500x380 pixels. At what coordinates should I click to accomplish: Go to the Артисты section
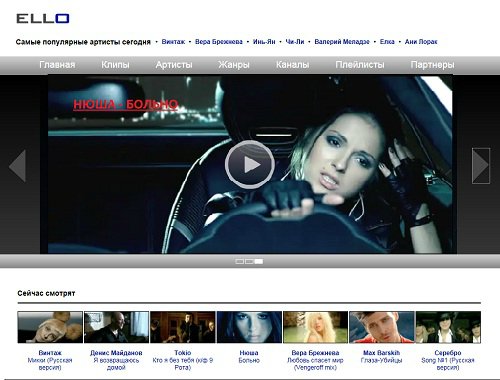point(174,65)
